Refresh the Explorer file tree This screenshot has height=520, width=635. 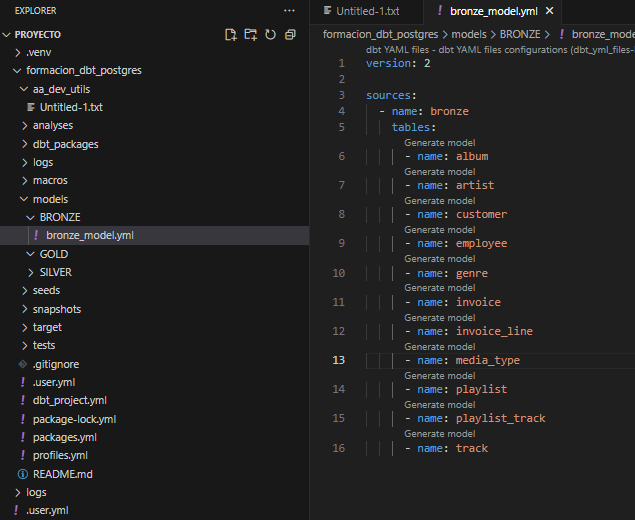click(270, 34)
